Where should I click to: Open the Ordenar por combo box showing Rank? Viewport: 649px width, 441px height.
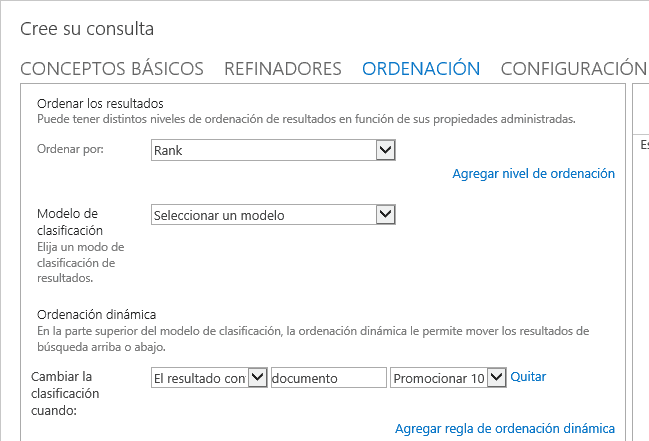point(273,150)
